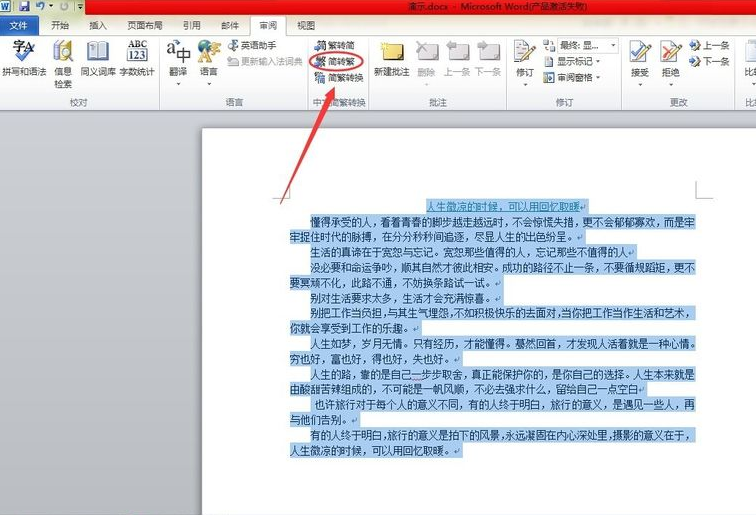Switch to the 邮件 tab

click(x=230, y=26)
